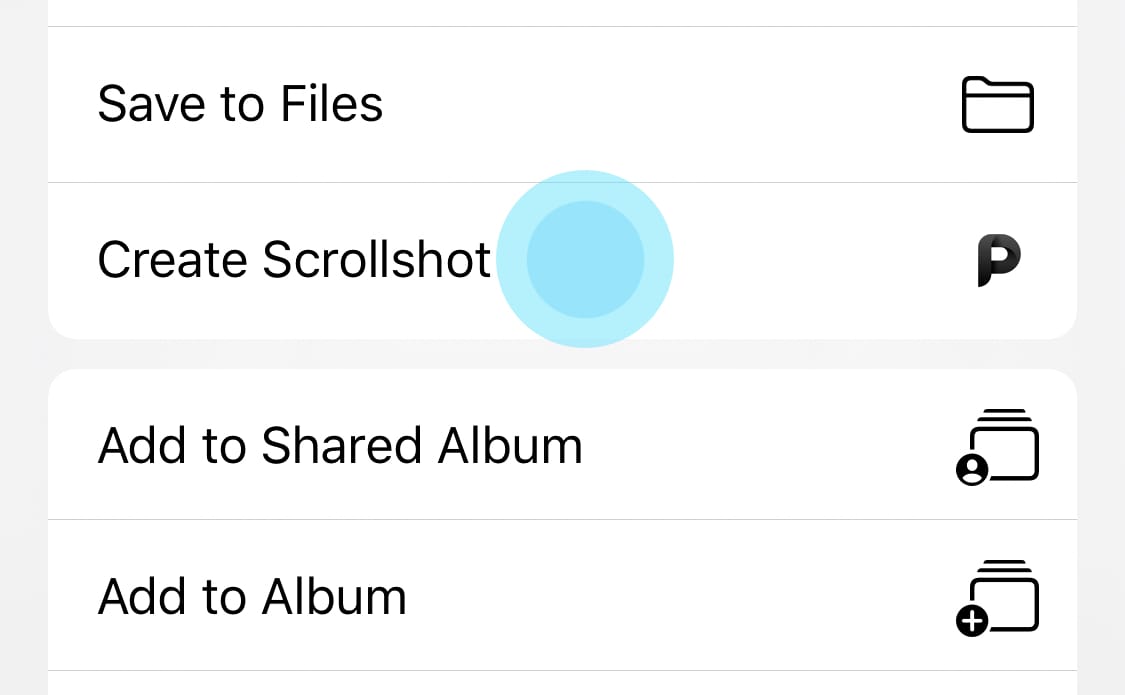Screen dimensions: 1125x695
Task: Tap the "Add to Album" text
Action: pos(252,597)
